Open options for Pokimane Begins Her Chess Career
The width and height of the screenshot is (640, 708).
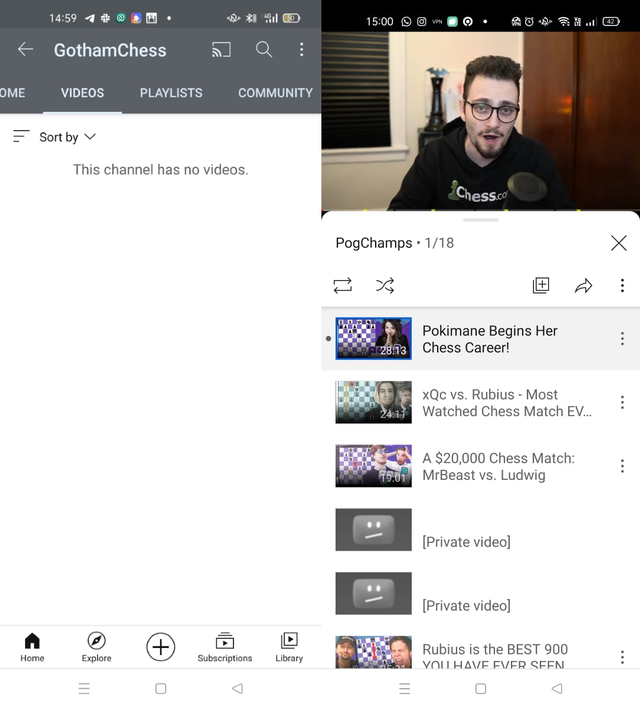622,339
